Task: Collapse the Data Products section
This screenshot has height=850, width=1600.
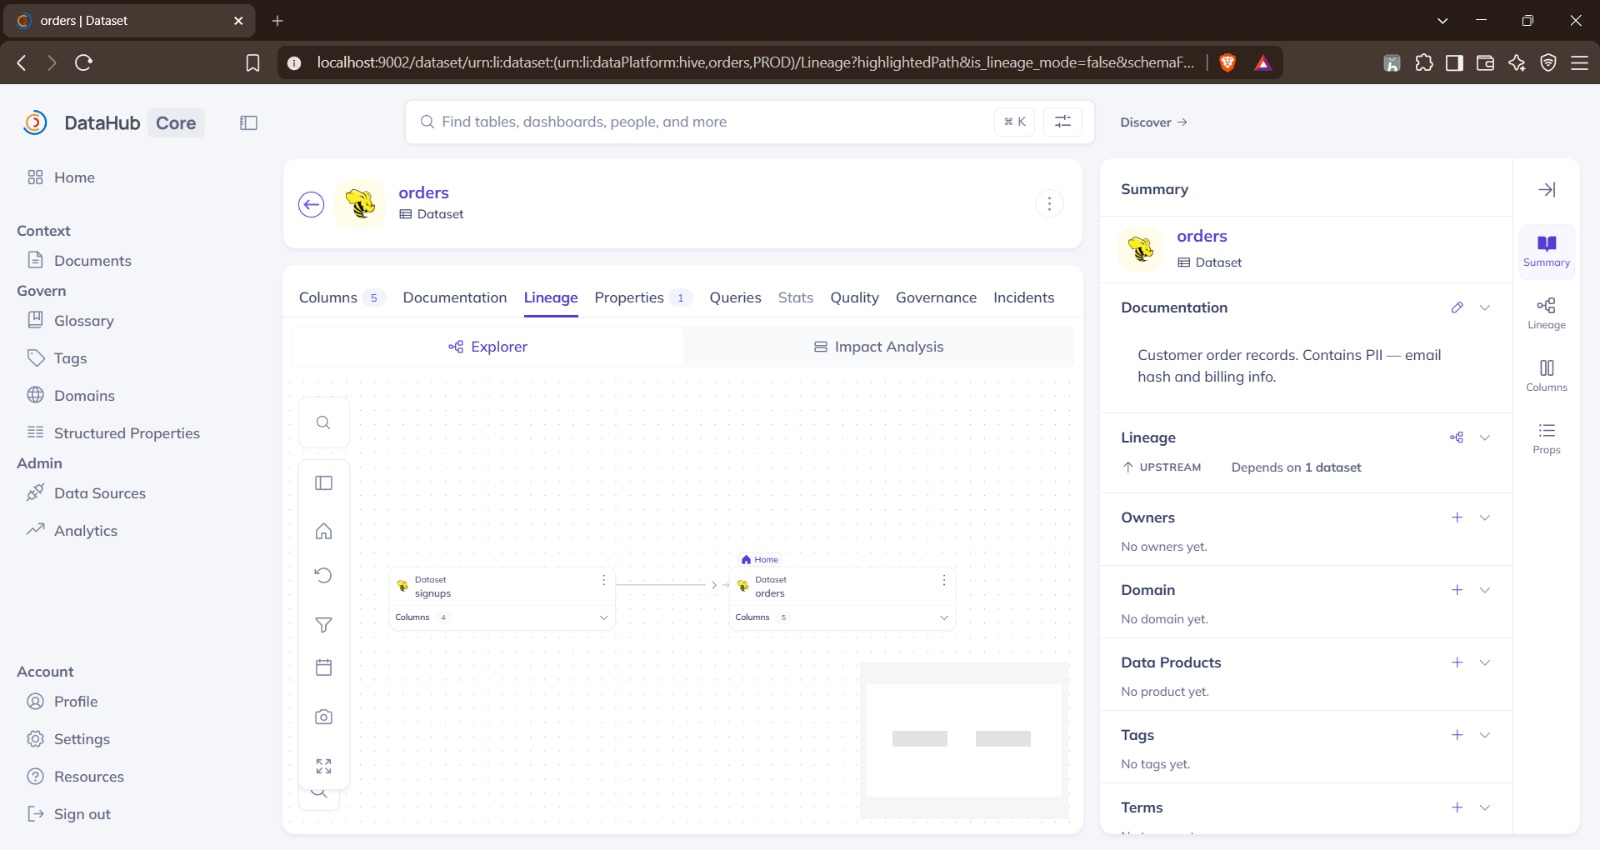Action: (1485, 663)
